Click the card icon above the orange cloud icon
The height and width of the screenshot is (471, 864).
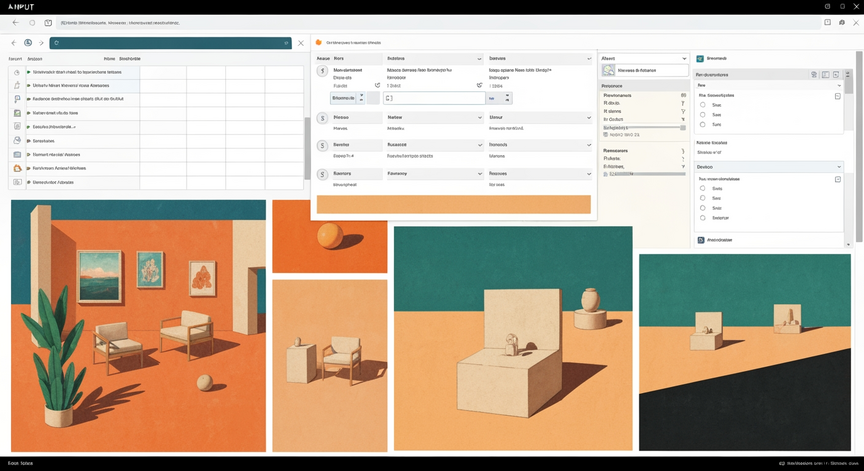coord(17,155)
